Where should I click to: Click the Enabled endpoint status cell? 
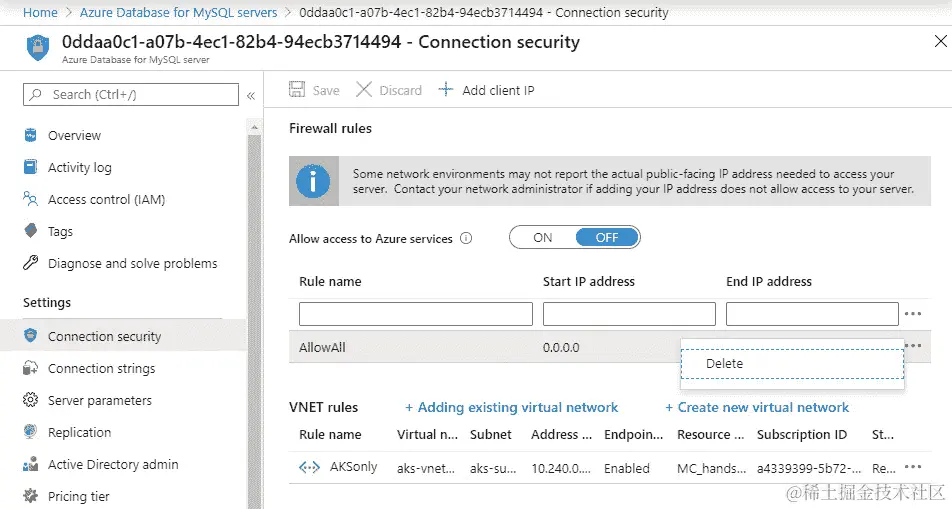click(x=627, y=468)
